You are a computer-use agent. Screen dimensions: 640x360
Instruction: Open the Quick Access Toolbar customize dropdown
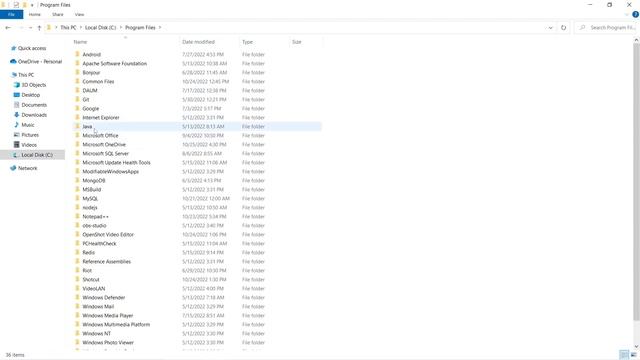coord(32,5)
